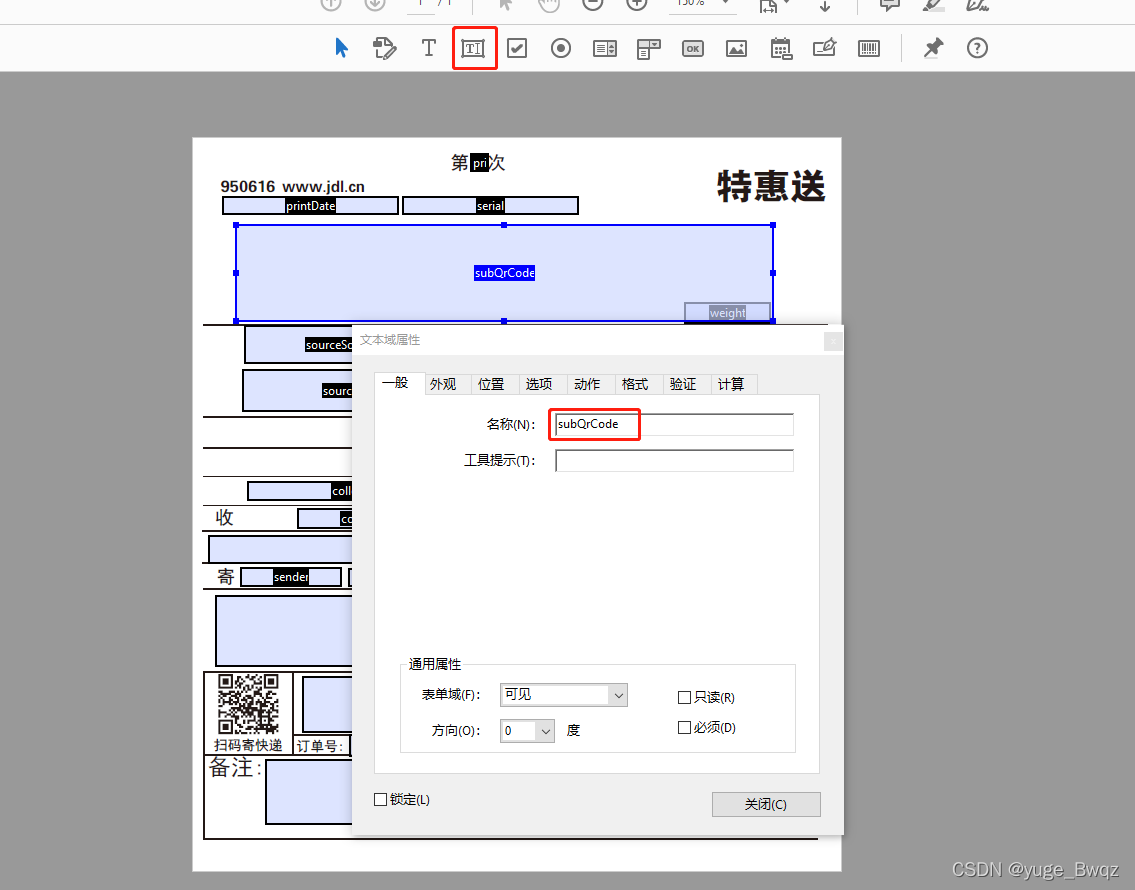Choose the edit text and images tool
The image size is (1135, 890).
click(x=384, y=48)
